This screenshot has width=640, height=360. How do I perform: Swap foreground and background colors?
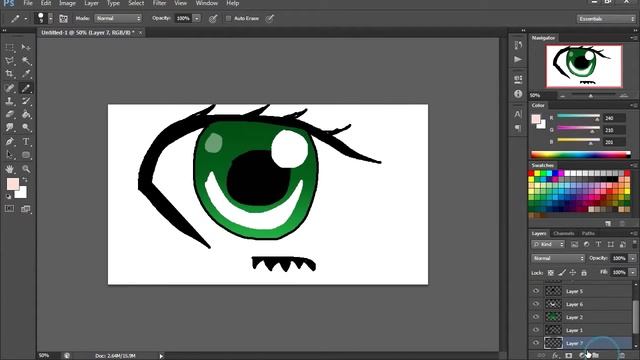point(25,180)
